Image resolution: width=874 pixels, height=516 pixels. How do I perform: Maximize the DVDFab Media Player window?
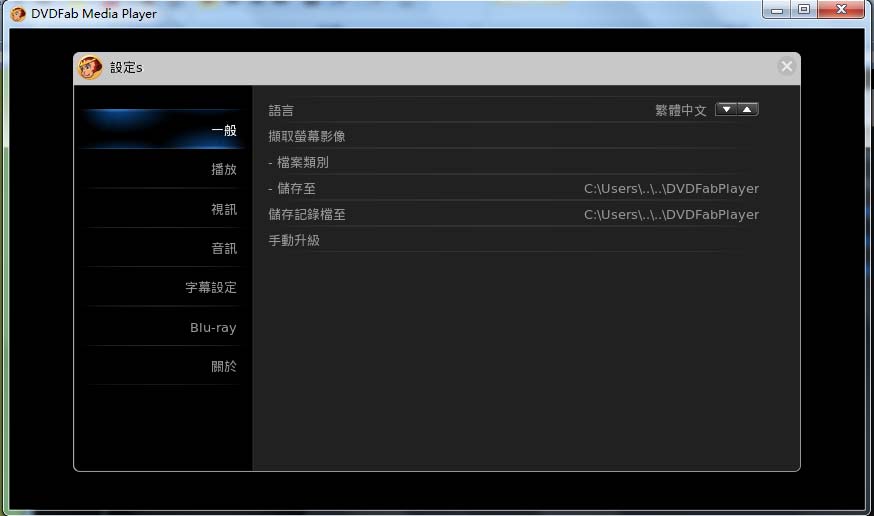pos(804,9)
